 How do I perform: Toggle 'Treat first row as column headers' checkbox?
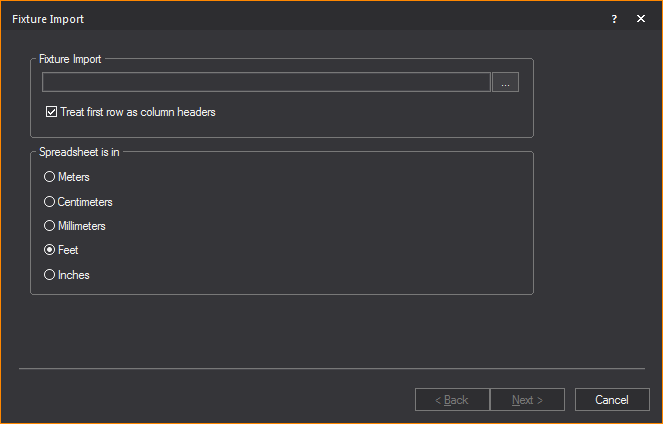tap(52, 112)
